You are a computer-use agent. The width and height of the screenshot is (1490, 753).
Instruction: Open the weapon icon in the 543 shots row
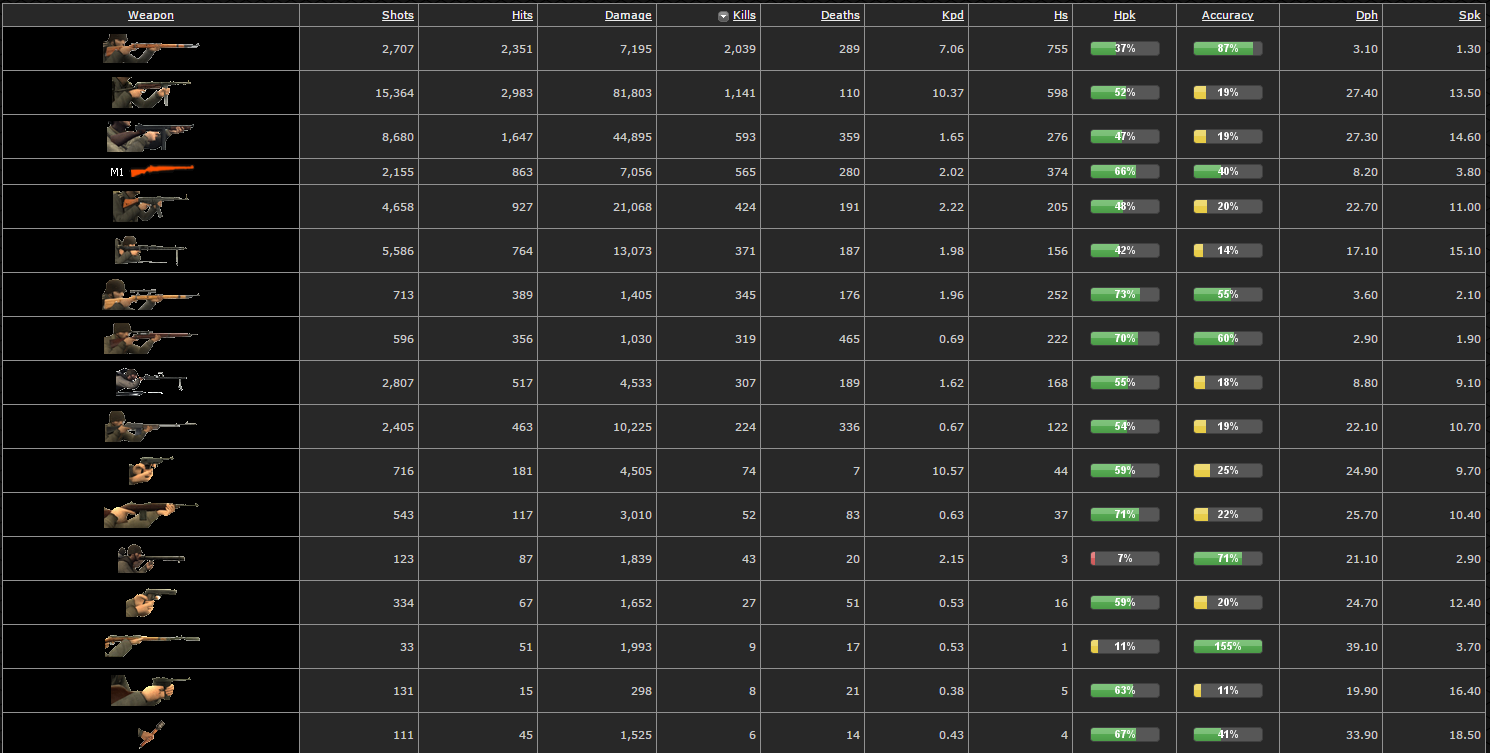pyautogui.click(x=151, y=514)
